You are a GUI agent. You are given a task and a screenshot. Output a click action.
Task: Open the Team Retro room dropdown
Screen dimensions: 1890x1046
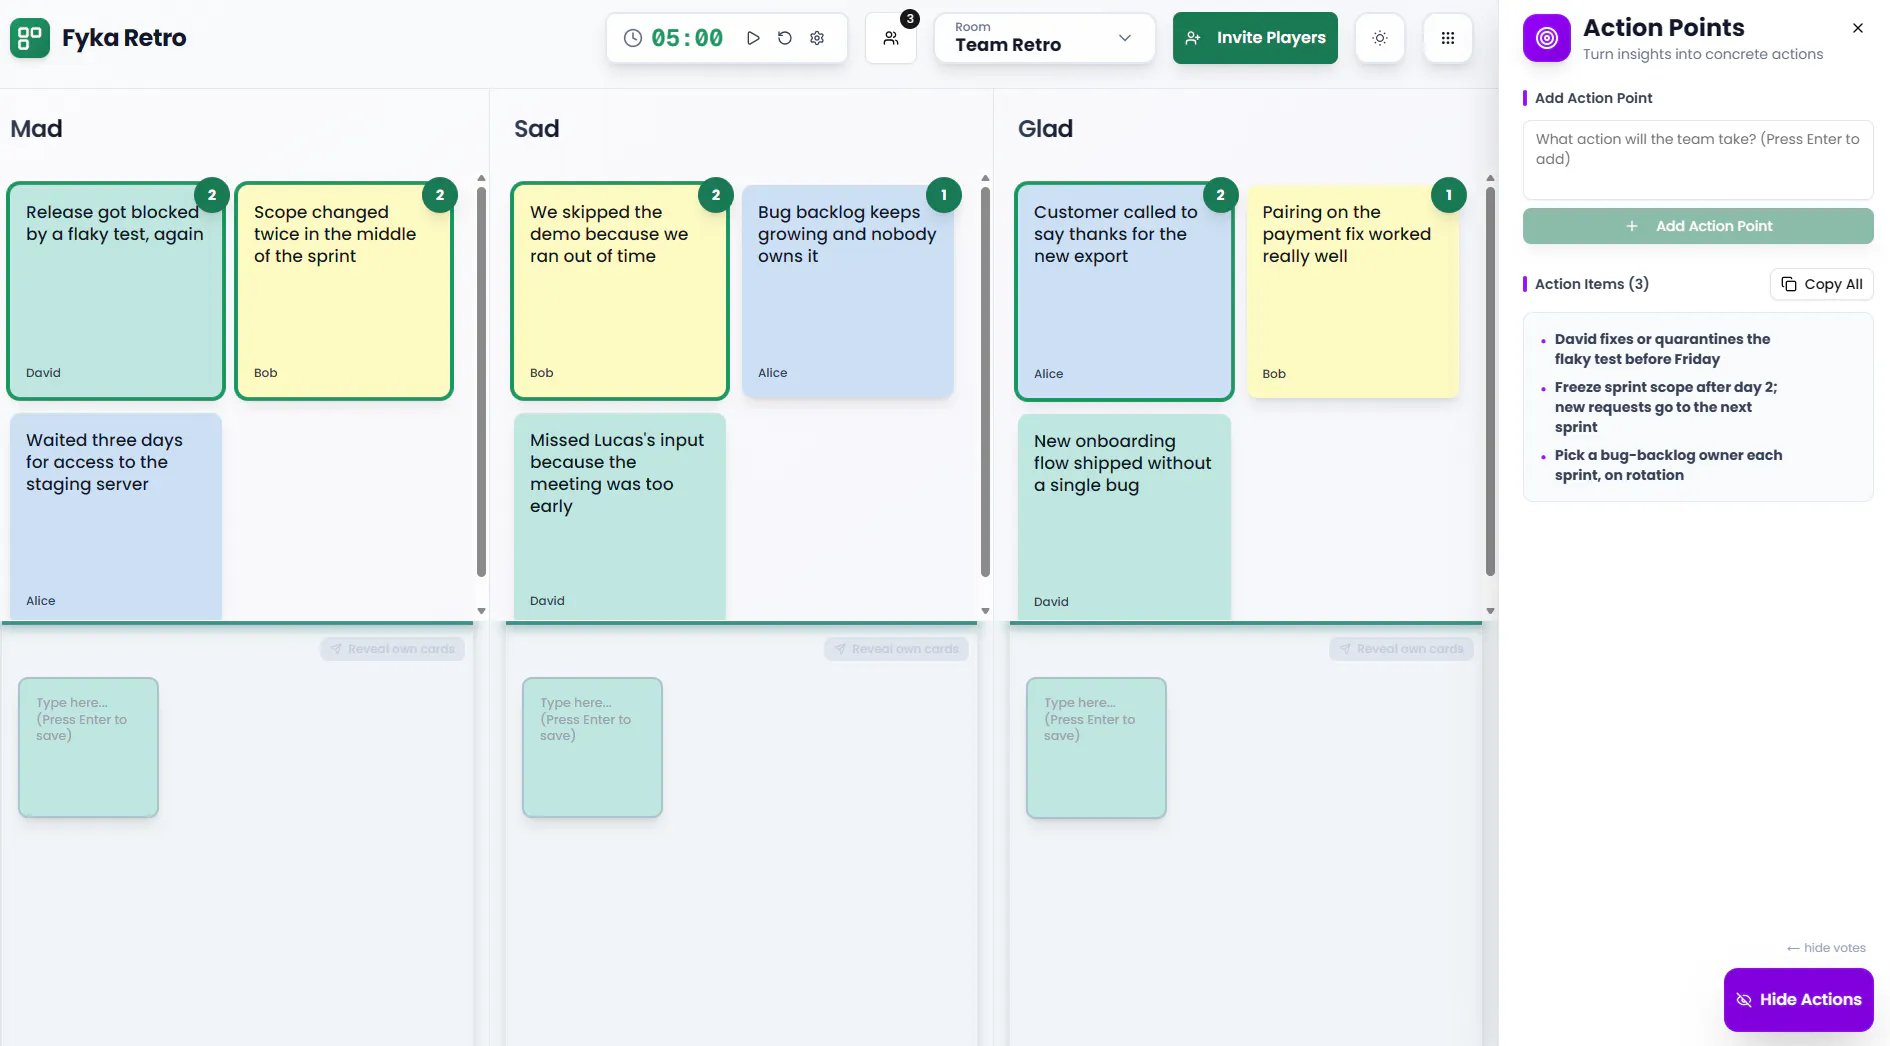(1044, 38)
